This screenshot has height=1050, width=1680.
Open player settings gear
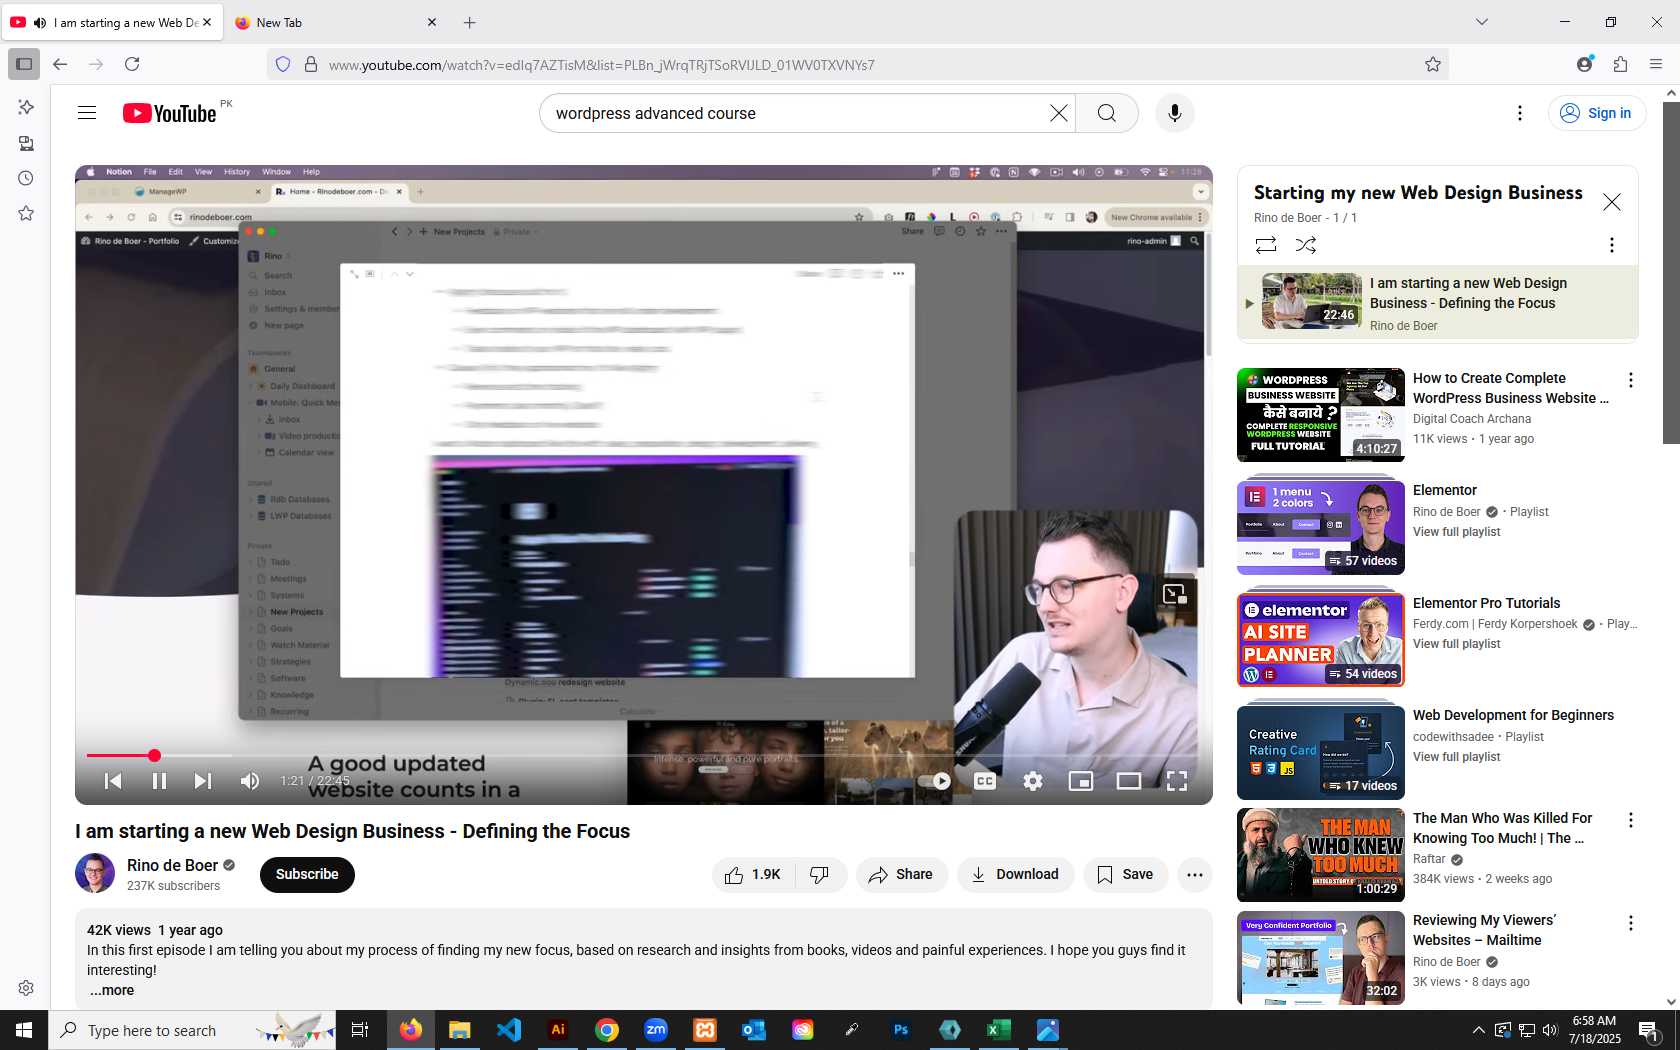pyautogui.click(x=1033, y=781)
